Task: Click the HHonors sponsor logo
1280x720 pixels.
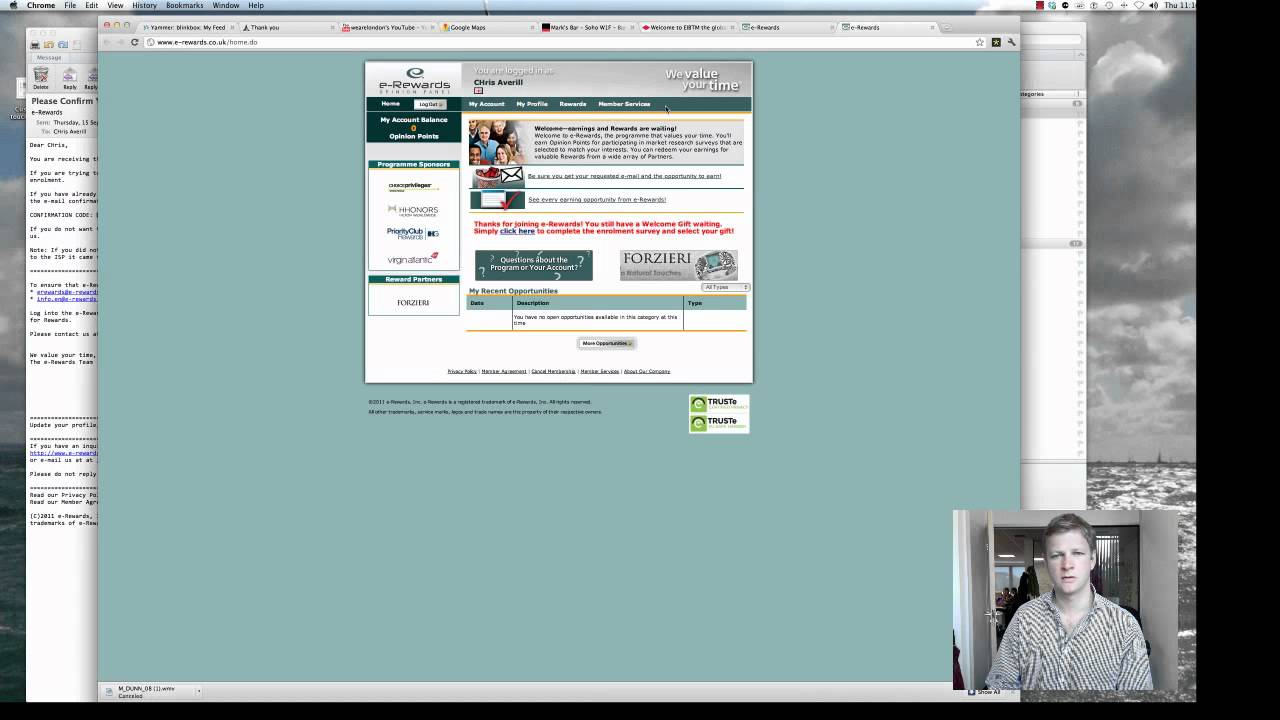Action: (x=412, y=210)
